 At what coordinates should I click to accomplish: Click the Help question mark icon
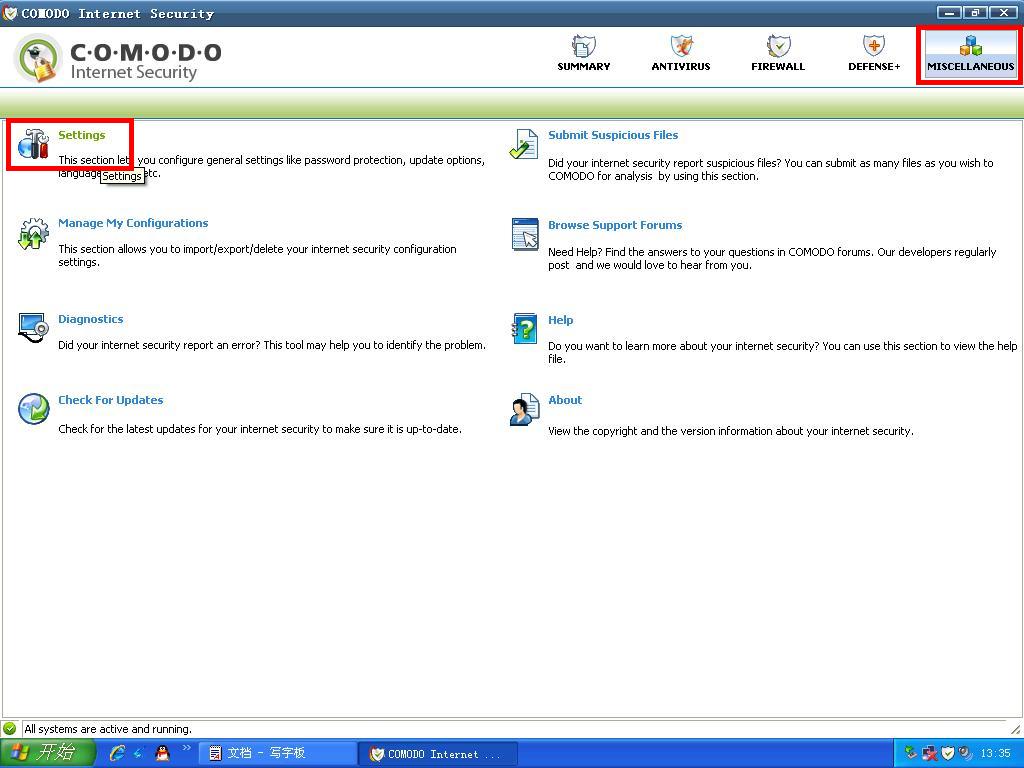click(x=524, y=328)
